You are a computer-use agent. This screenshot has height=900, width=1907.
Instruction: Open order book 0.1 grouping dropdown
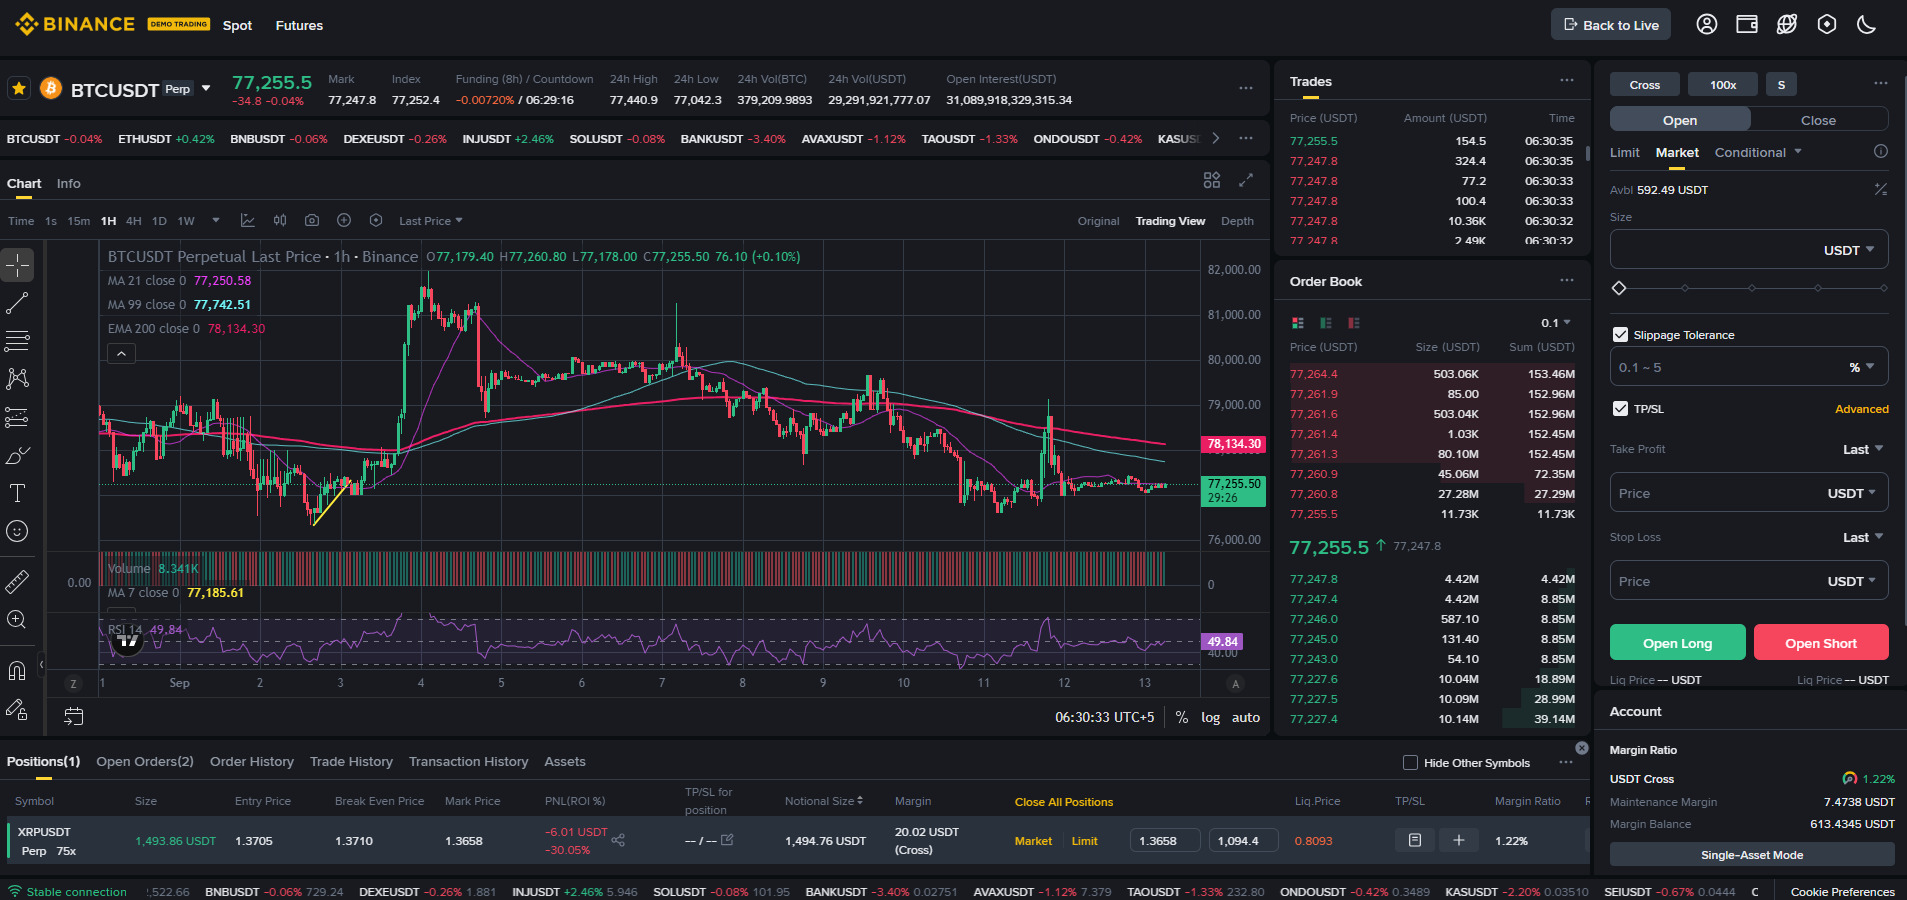[x=1556, y=323]
